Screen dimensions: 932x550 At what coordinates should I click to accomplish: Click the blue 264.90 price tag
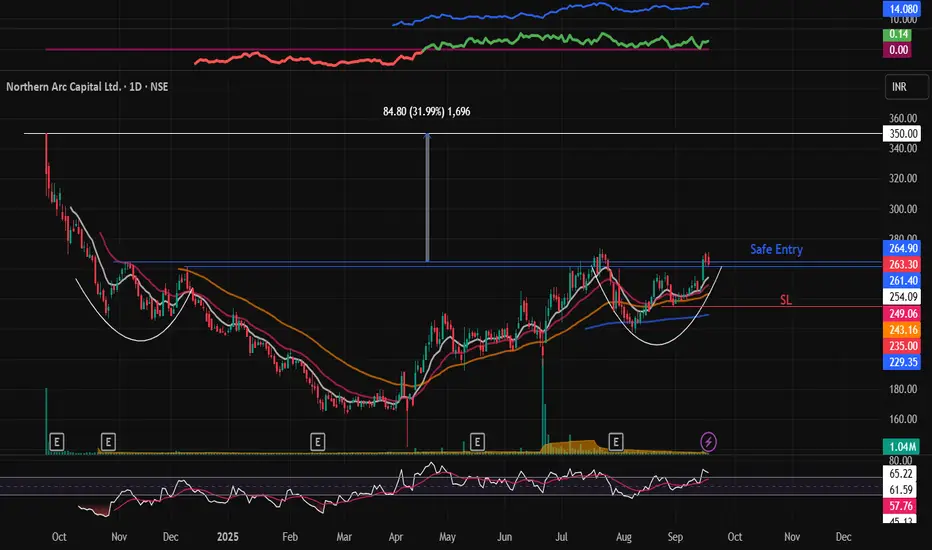[x=902, y=249]
